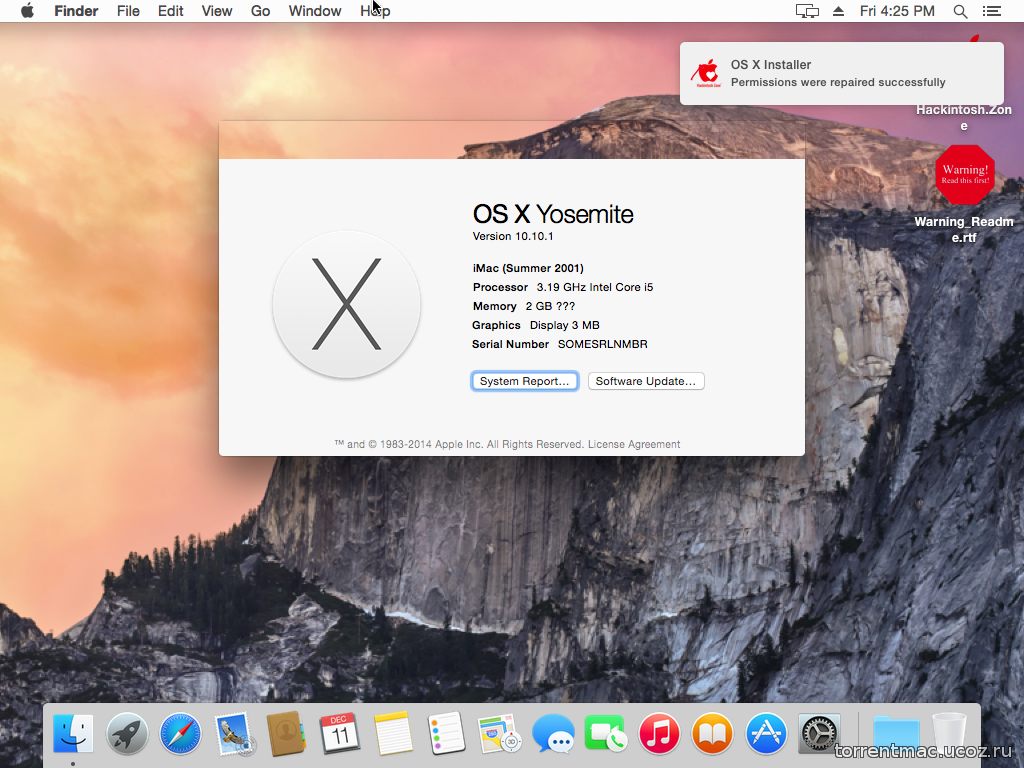Open the View menu
Image resolution: width=1024 pixels, height=768 pixels.
[217, 11]
